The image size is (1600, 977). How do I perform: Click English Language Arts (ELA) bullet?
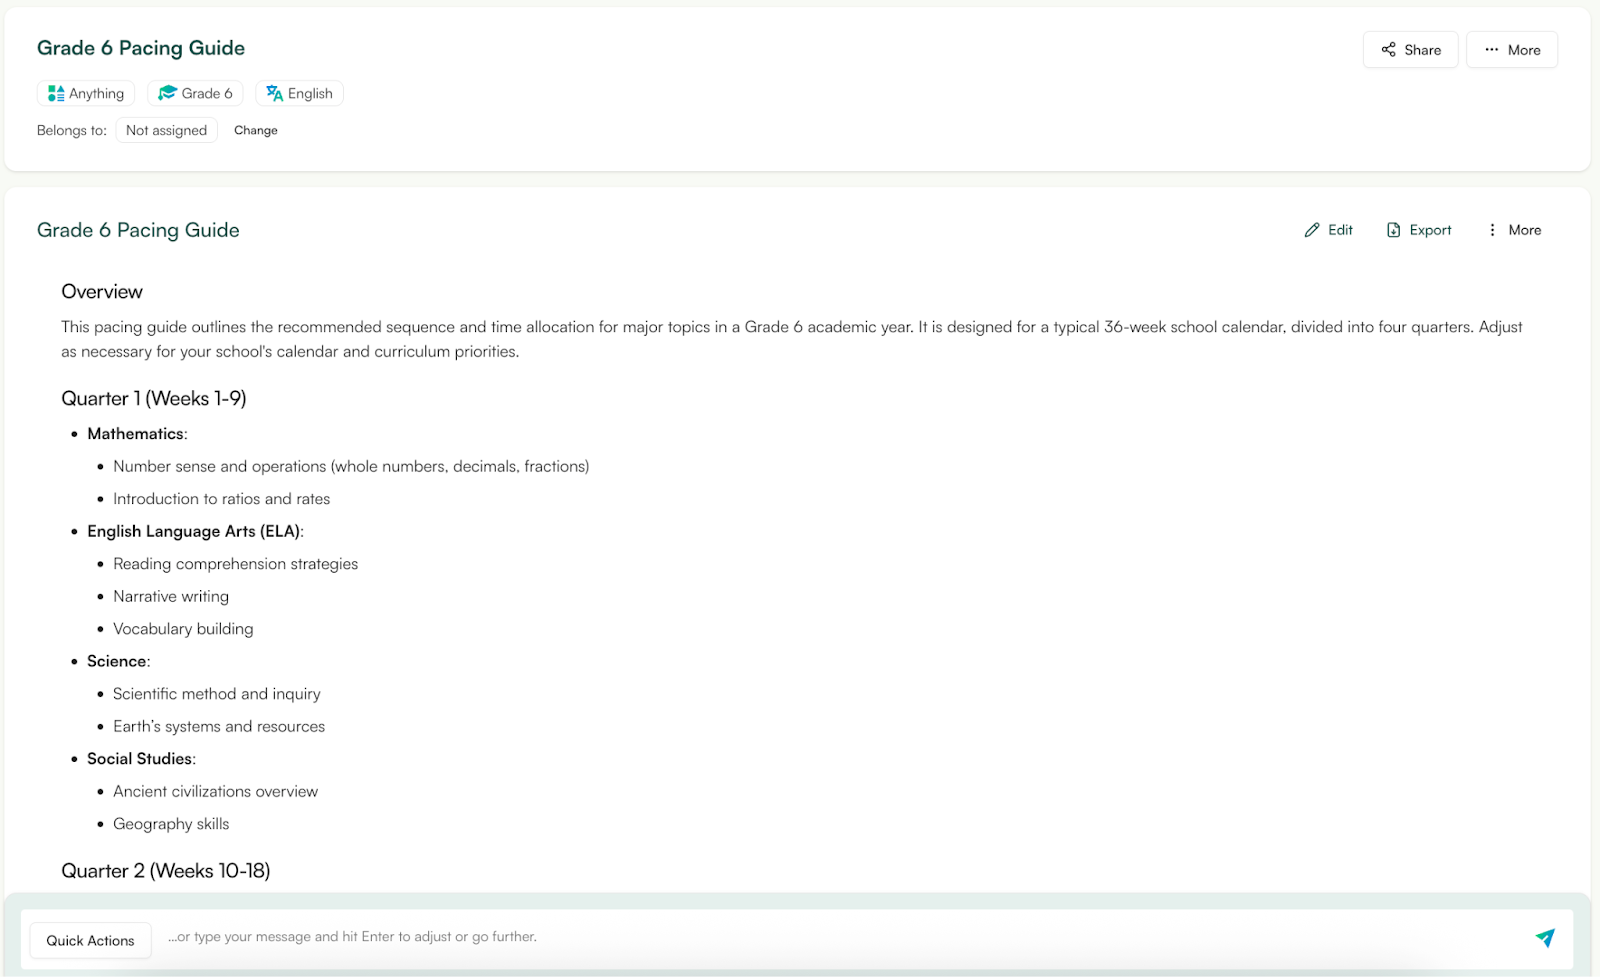click(195, 531)
